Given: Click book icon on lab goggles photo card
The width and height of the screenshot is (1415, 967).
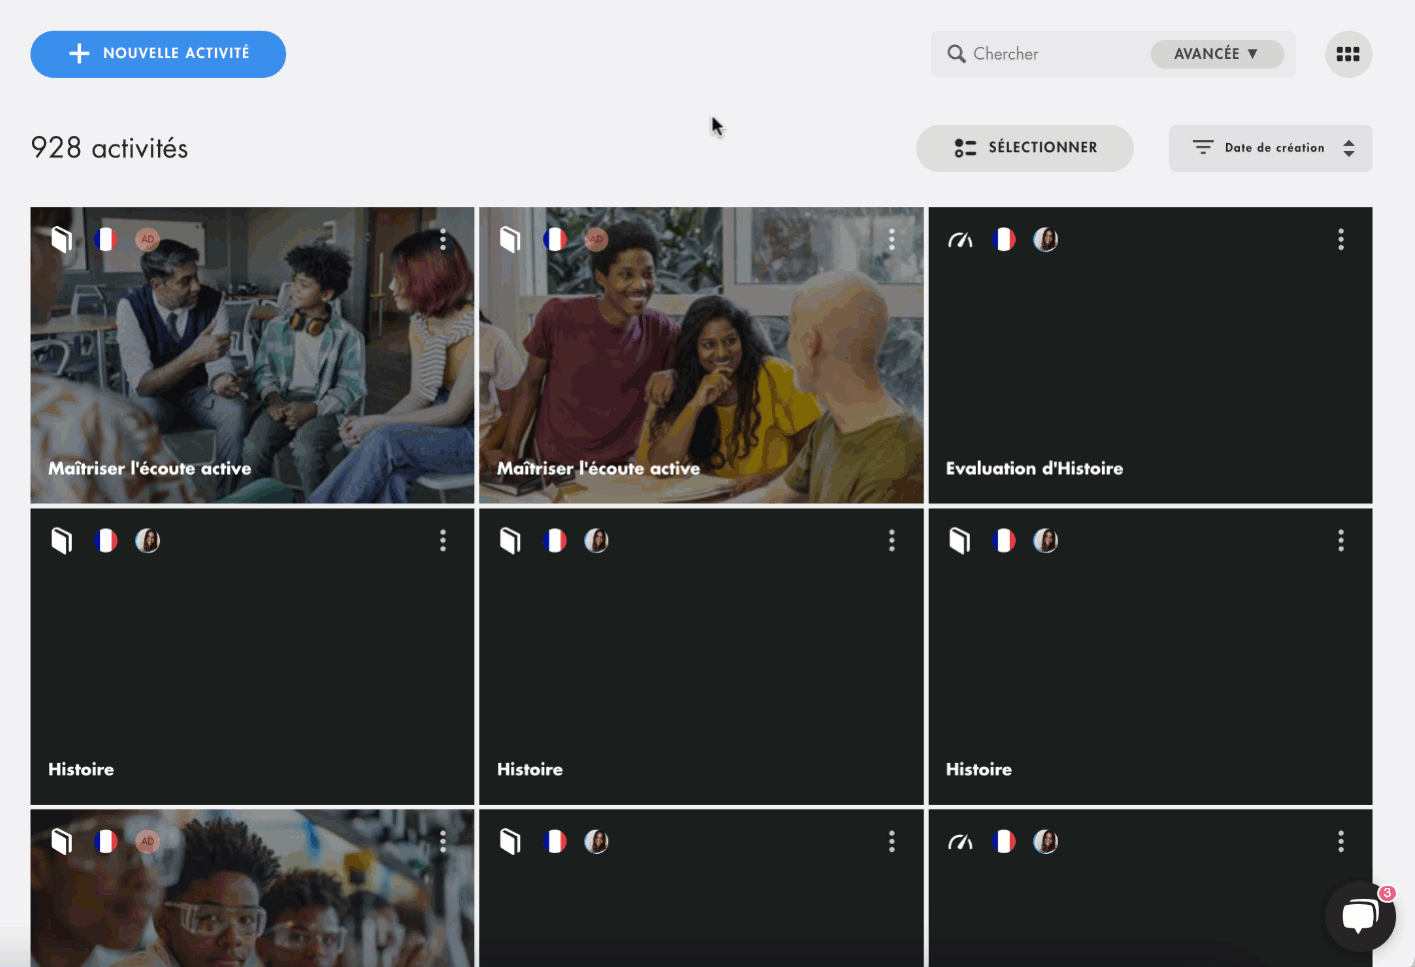Looking at the screenshot, I should [x=62, y=842].
